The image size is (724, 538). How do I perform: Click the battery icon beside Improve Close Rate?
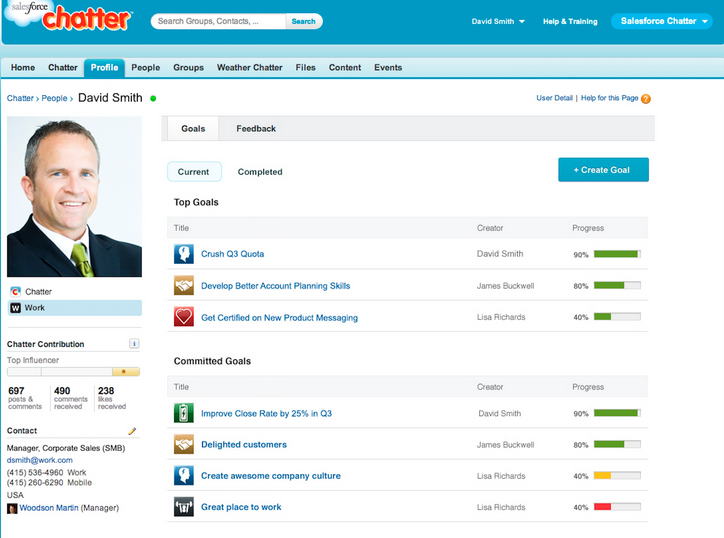point(183,413)
